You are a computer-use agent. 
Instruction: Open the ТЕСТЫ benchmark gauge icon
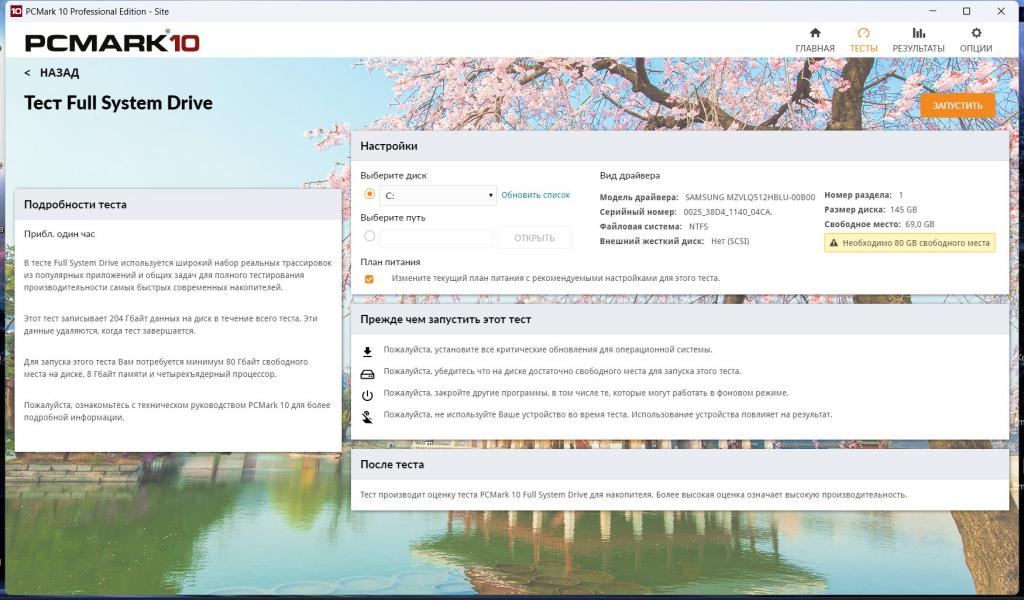tap(863, 34)
